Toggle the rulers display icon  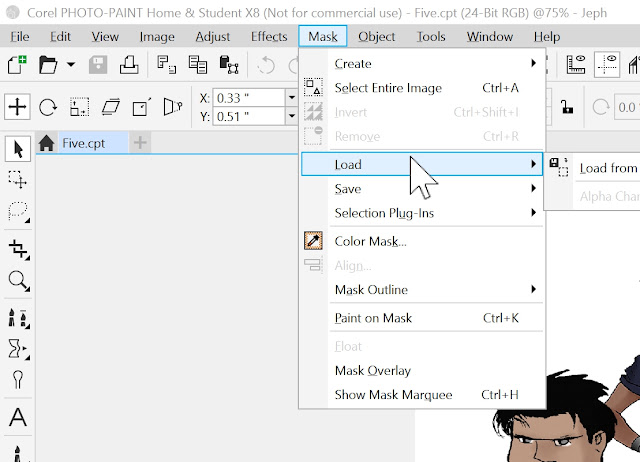point(576,64)
